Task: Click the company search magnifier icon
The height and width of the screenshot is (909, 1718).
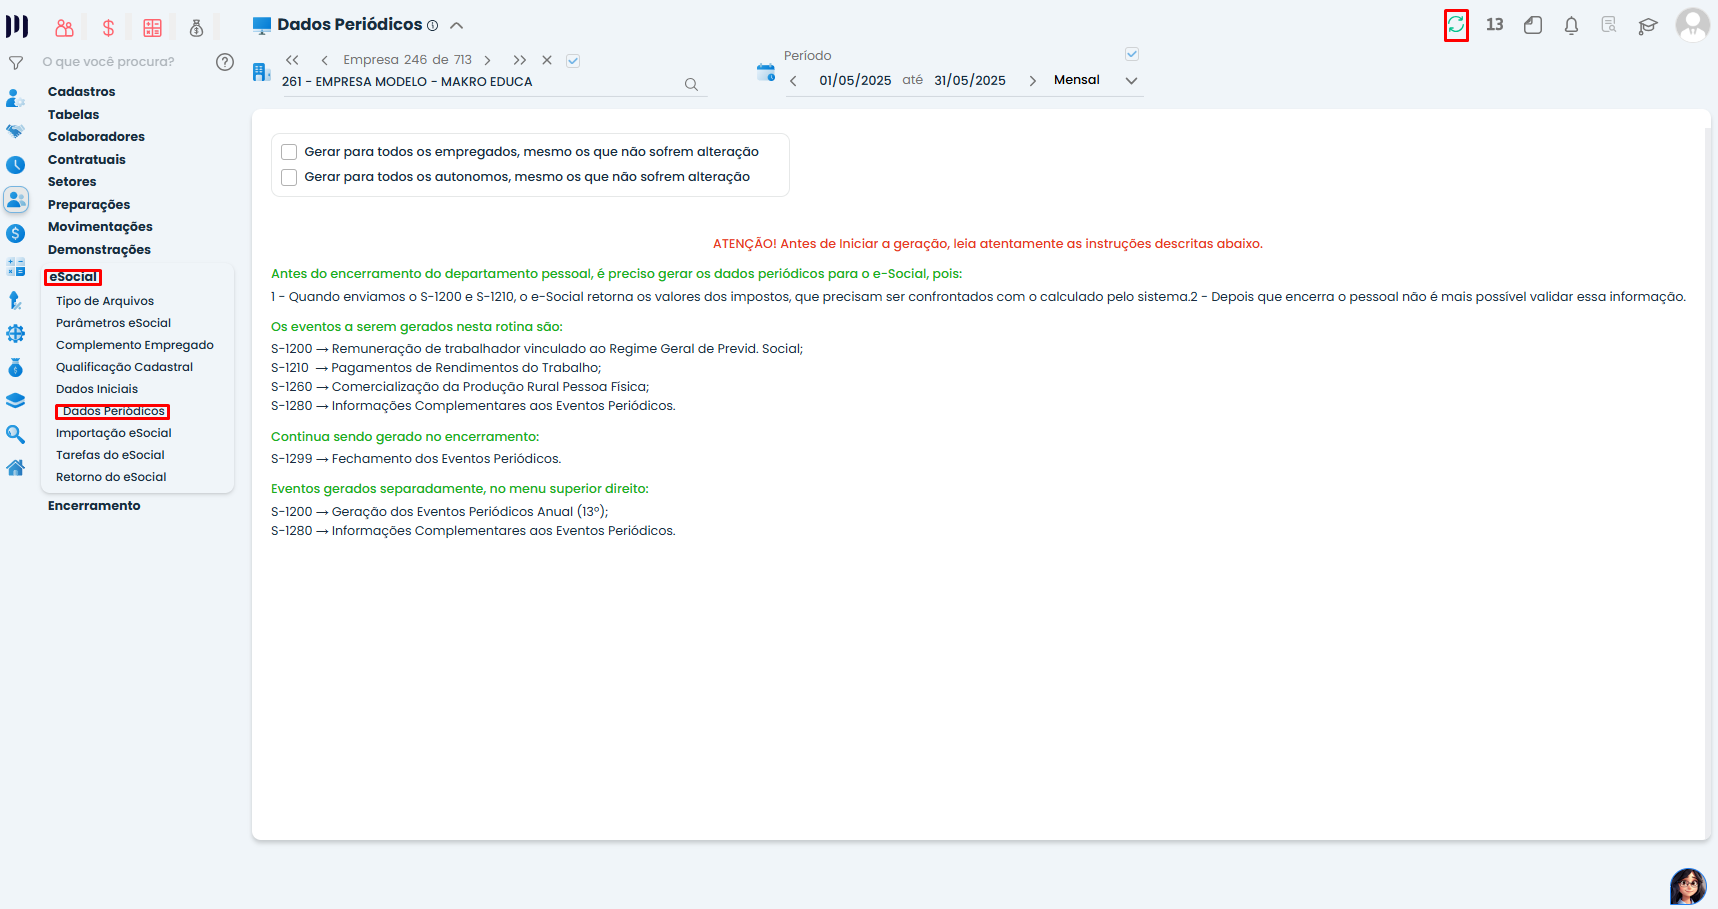Action: pyautogui.click(x=691, y=85)
